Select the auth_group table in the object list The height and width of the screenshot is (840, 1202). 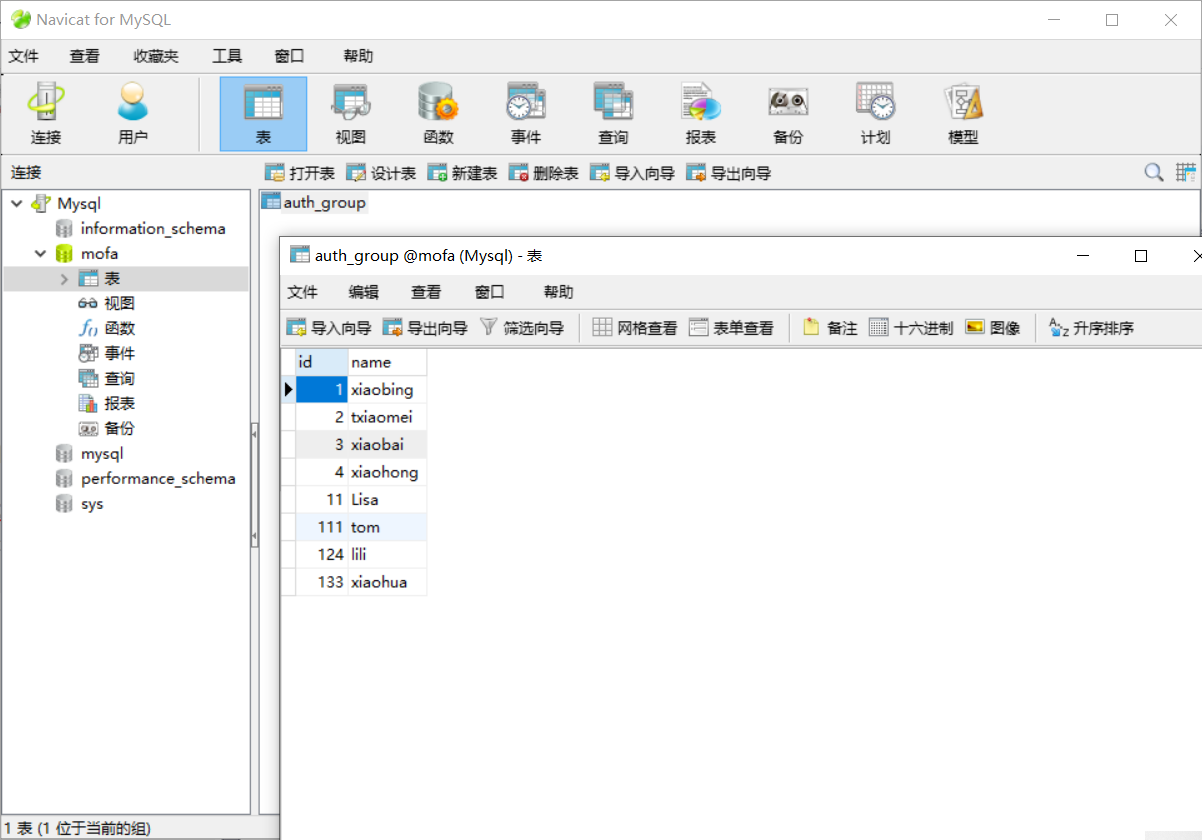click(314, 202)
